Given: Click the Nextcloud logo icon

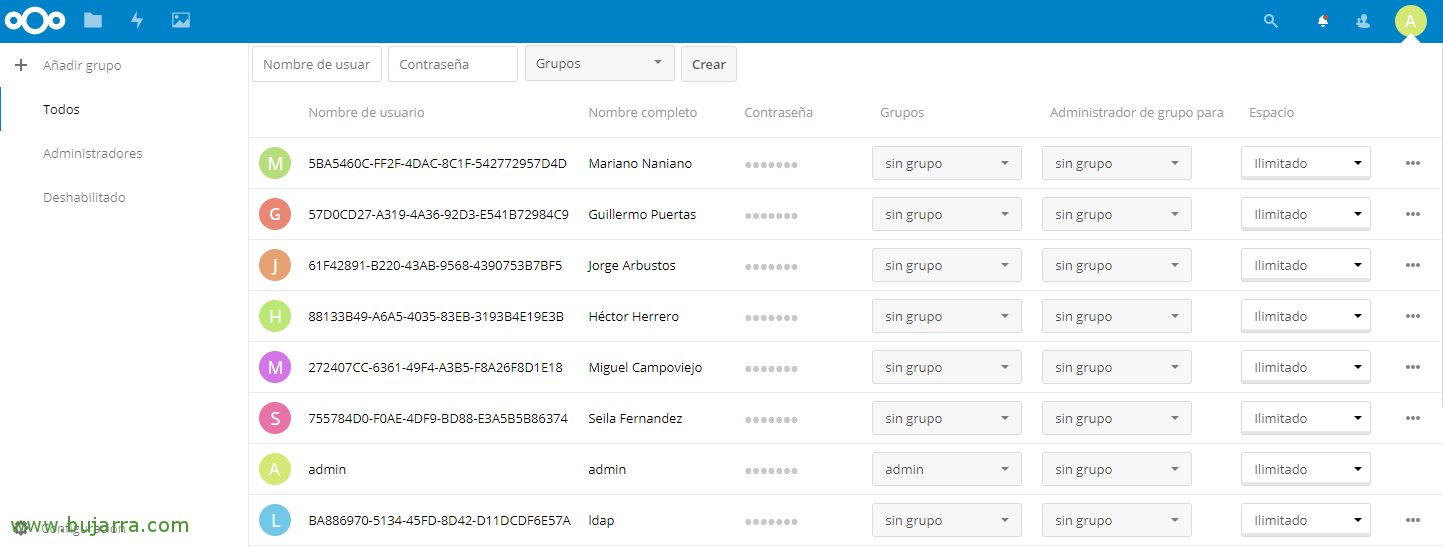Looking at the screenshot, I should (x=35, y=20).
